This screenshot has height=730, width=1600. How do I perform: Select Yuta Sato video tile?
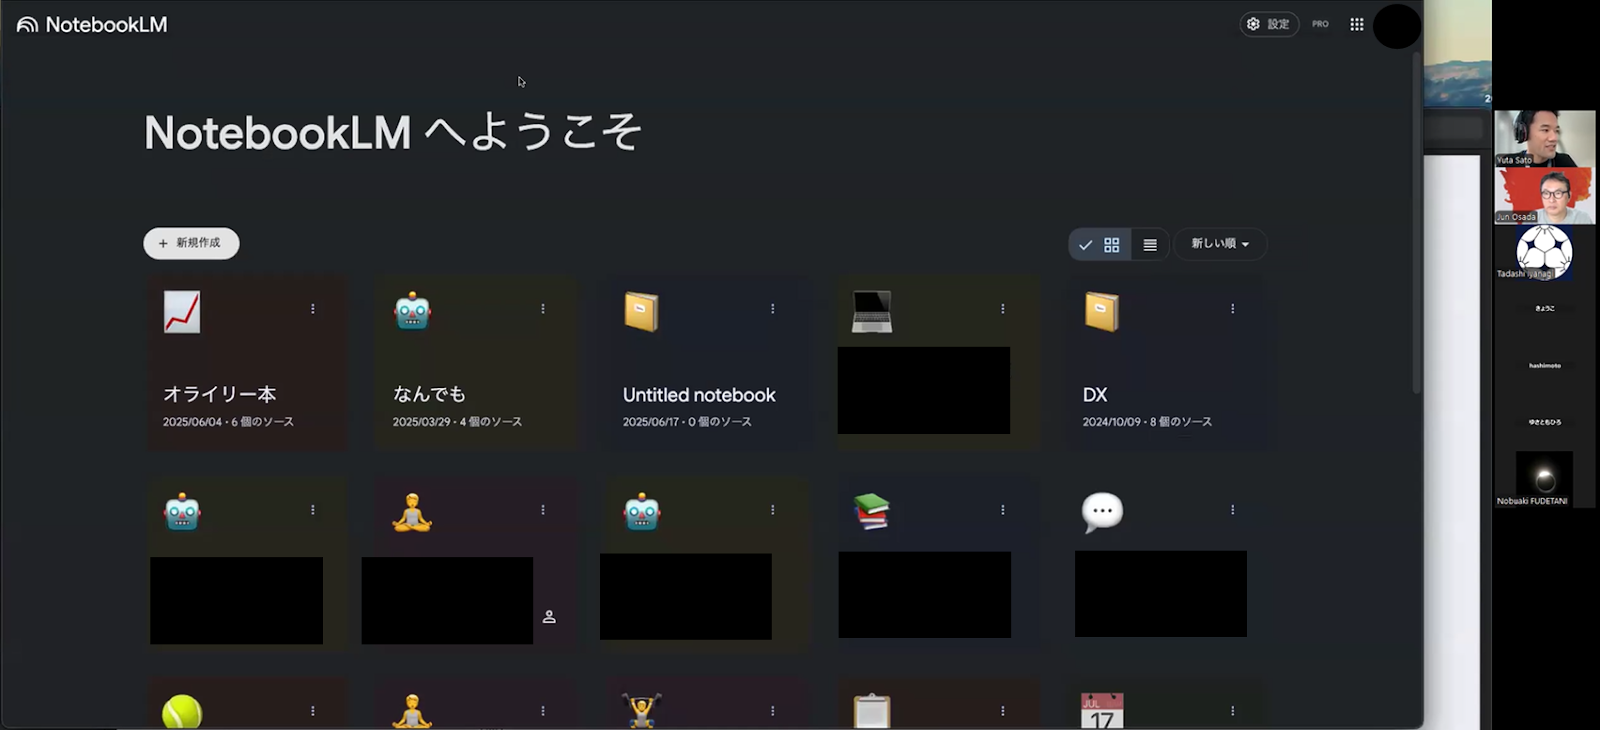point(1545,138)
